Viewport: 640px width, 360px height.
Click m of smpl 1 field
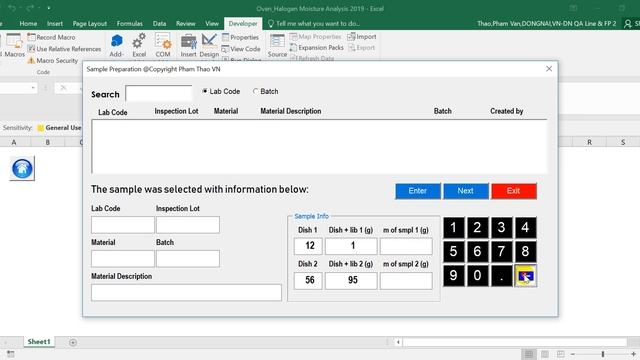406,246
